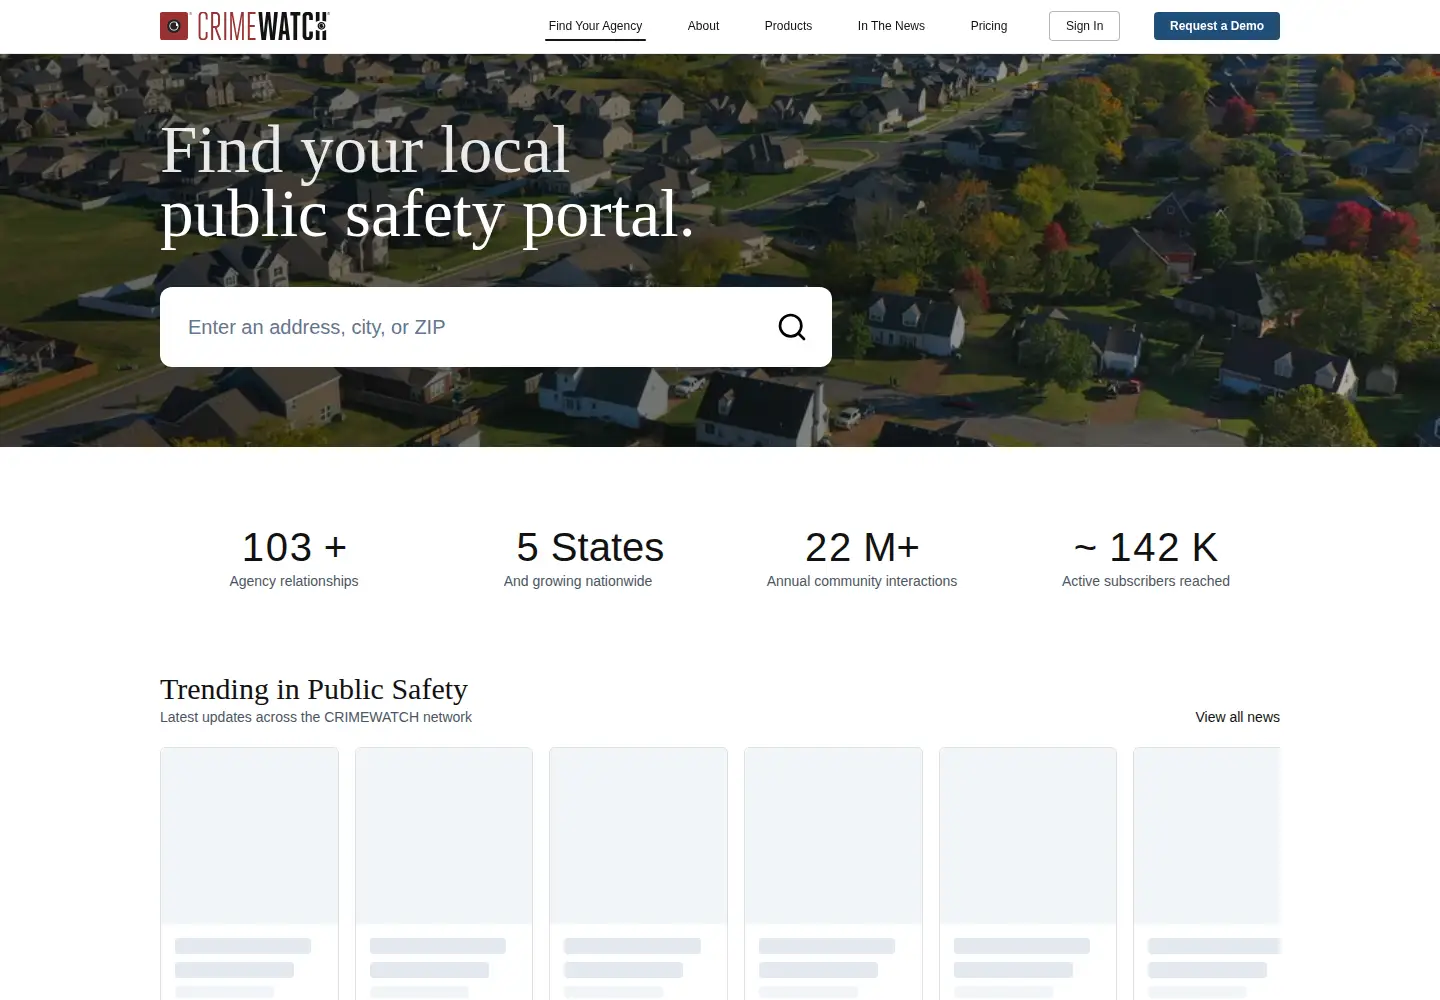Open the Find Your Agency menu item

(595, 26)
